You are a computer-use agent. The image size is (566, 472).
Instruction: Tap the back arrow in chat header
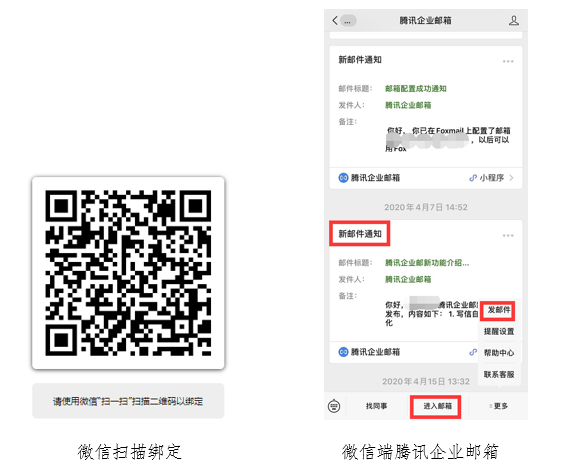(335, 20)
